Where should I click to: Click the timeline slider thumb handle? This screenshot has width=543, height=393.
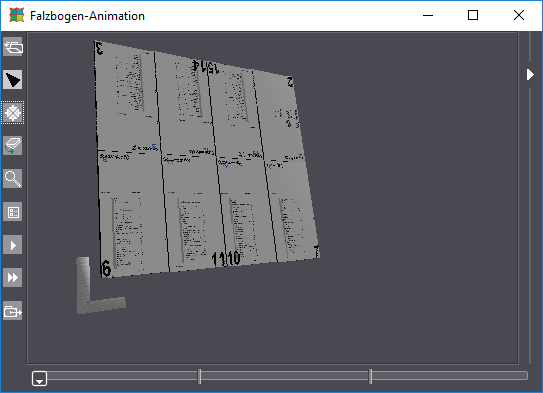[39, 378]
